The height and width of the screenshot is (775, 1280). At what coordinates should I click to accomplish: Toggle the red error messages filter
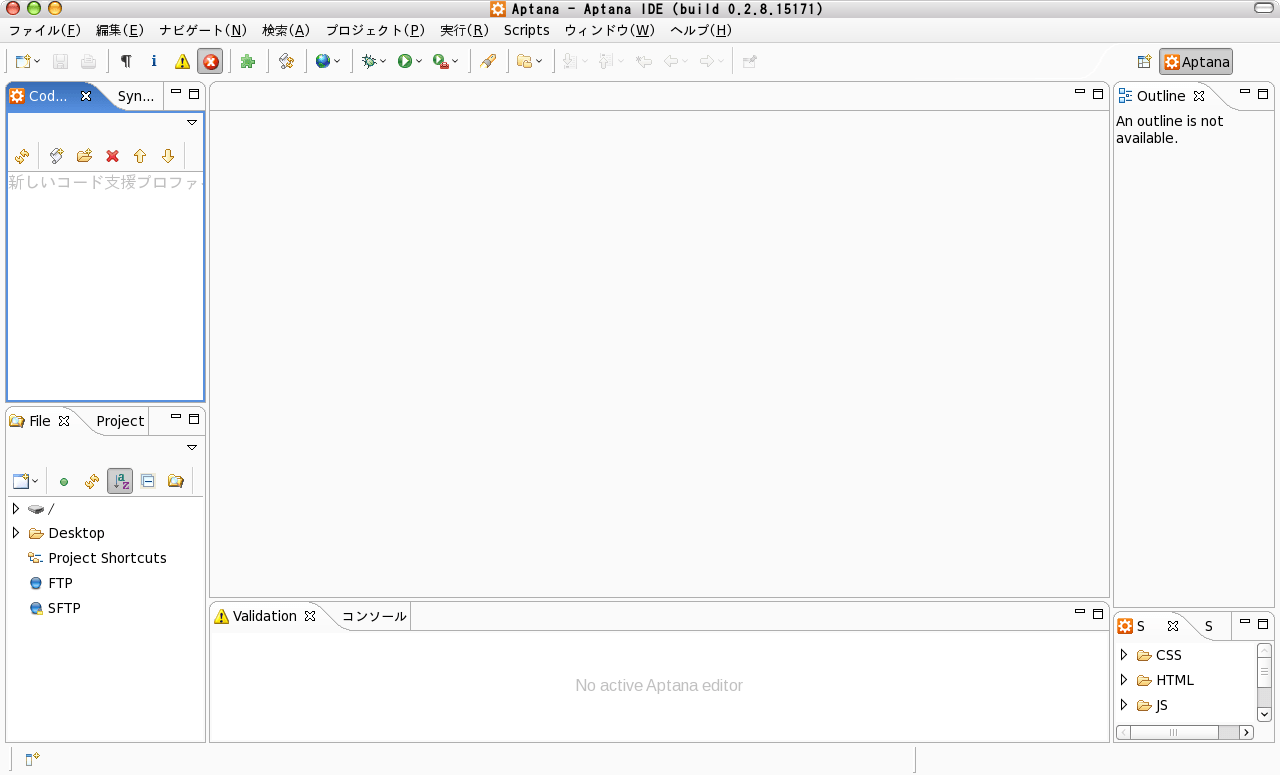coord(210,61)
